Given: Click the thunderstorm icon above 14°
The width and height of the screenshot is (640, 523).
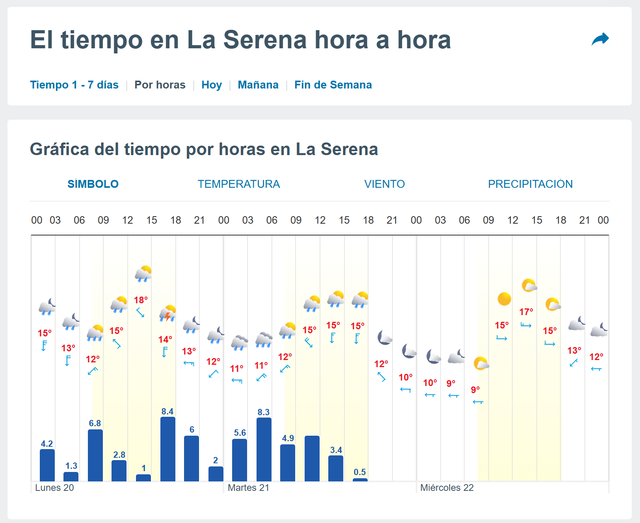Looking at the screenshot, I should [167, 313].
